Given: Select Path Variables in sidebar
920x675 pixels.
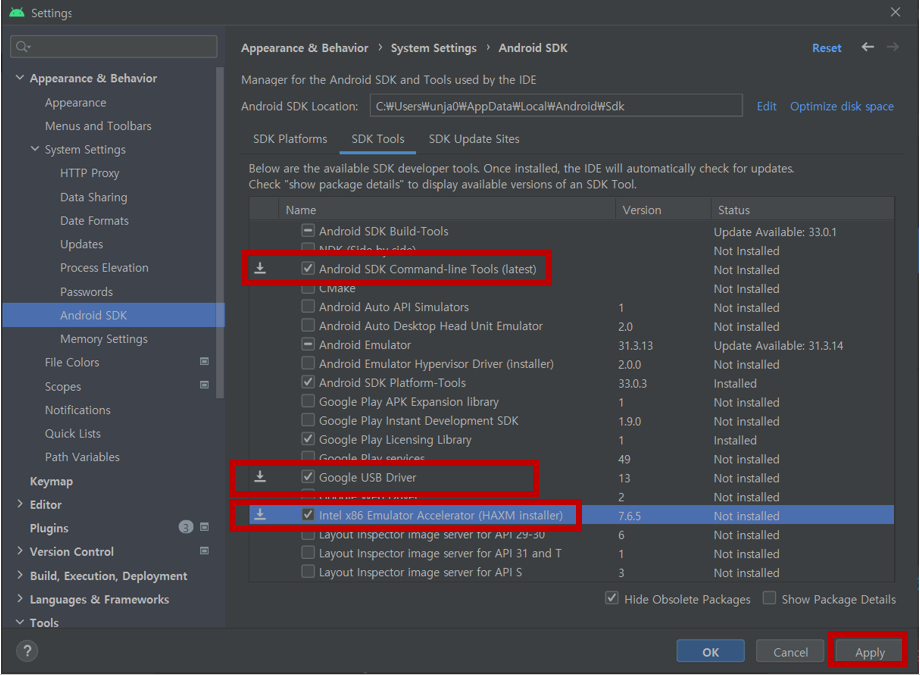Looking at the screenshot, I should pos(82,457).
